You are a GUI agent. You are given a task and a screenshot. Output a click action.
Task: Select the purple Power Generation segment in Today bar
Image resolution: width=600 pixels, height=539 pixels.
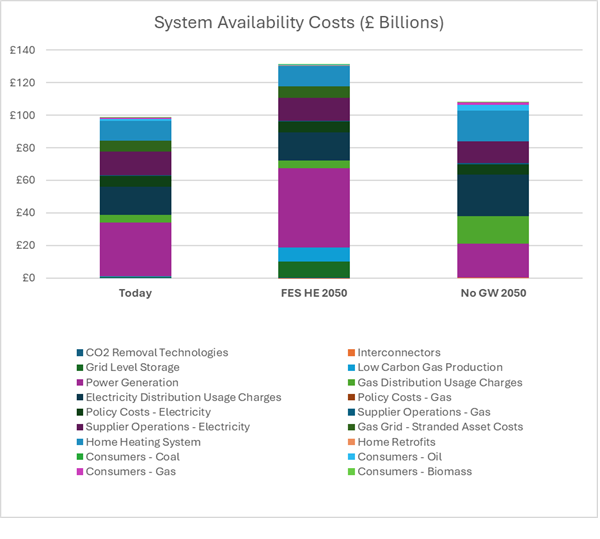135,248
